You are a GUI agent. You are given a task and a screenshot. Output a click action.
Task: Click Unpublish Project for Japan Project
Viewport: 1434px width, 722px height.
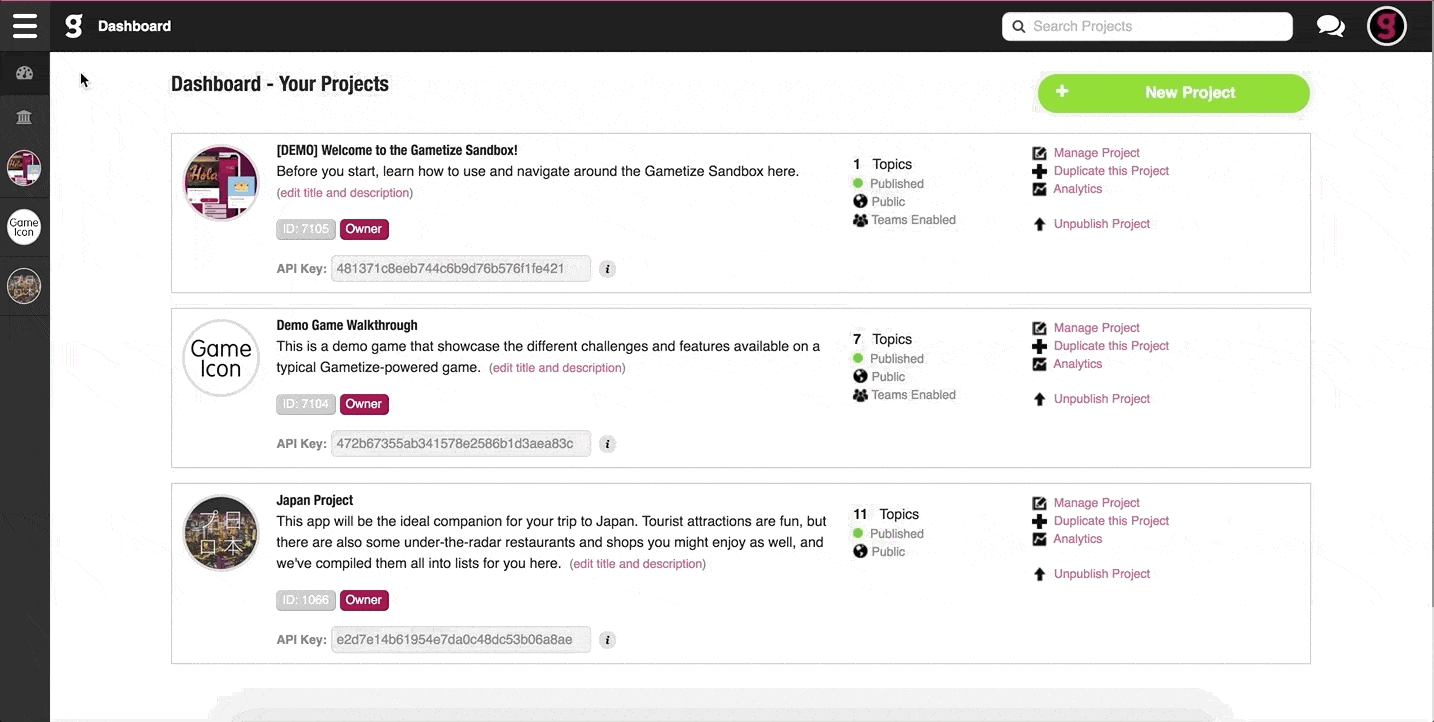tap(1102, 574)
